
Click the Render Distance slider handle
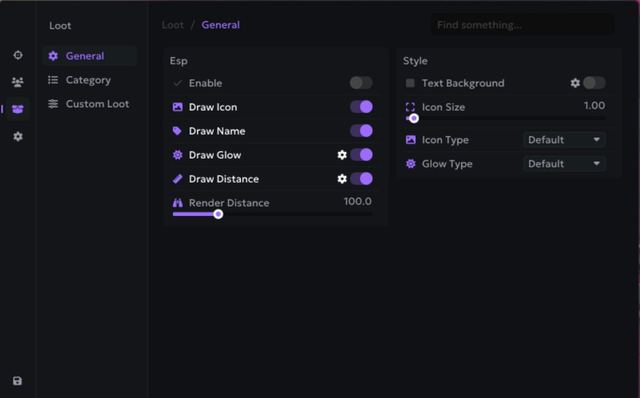point(218,214)
